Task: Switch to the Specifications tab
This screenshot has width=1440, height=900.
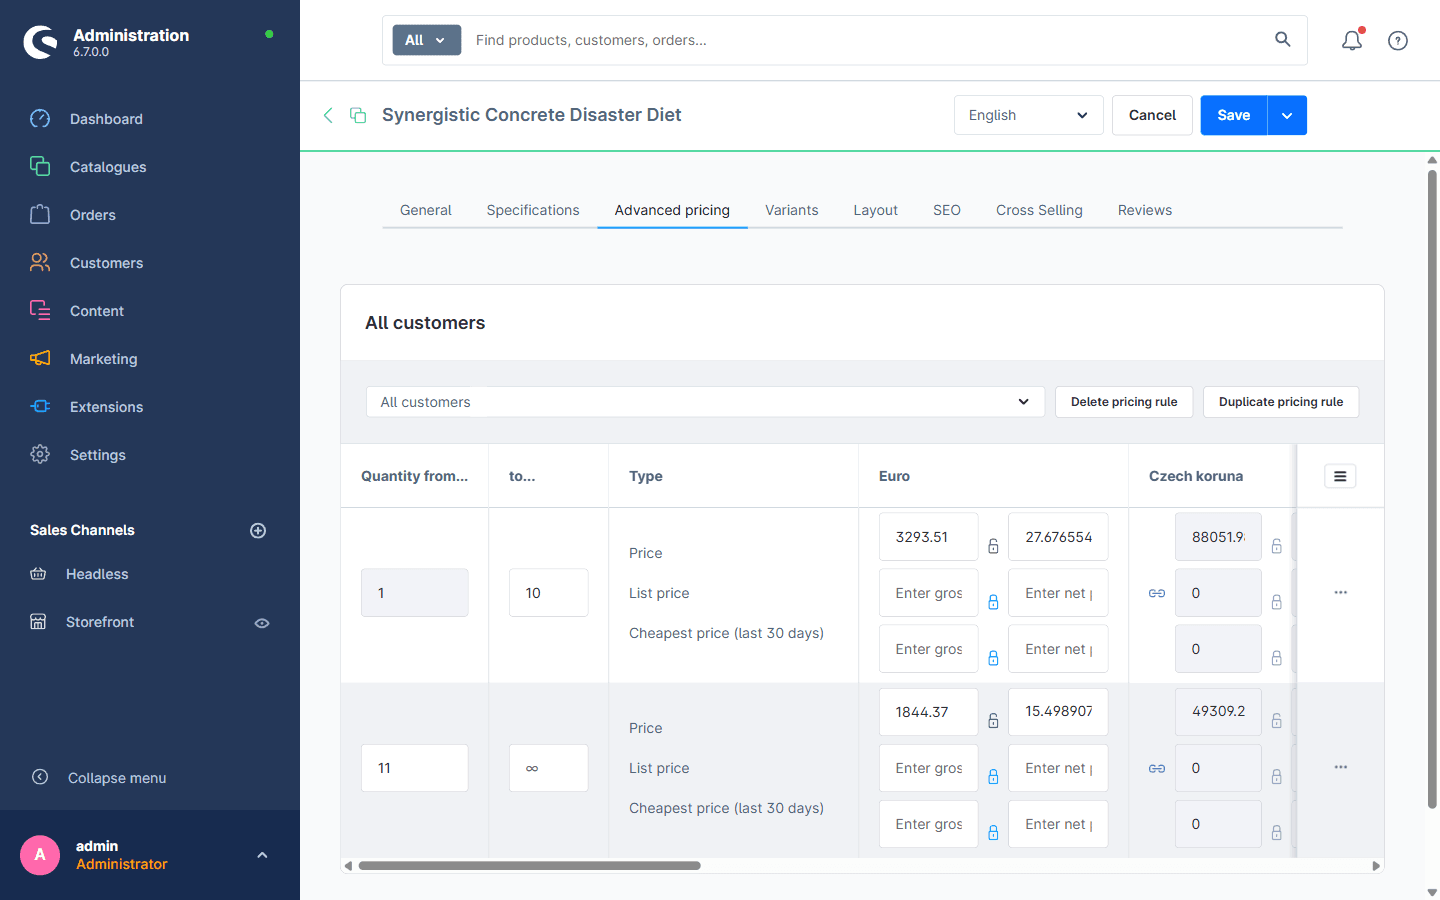Action: click(x=533, y=210)
